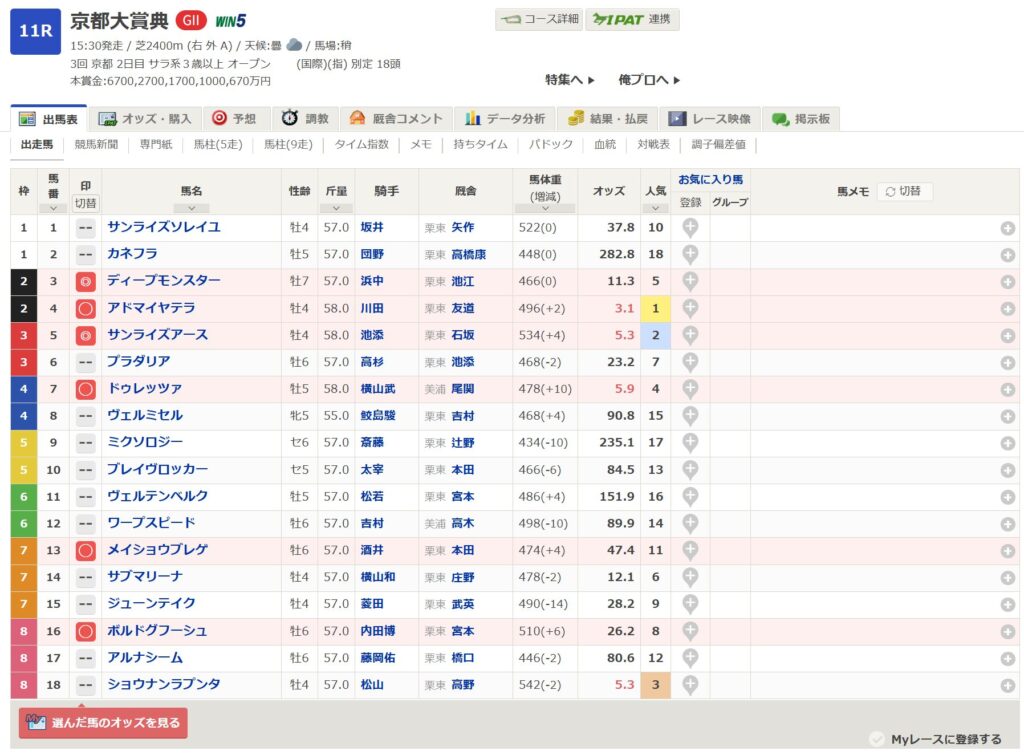Click Myレースに登録する checkmark
The width and height of the screenshot is (1024, 755).
click(x=877, y=739)
